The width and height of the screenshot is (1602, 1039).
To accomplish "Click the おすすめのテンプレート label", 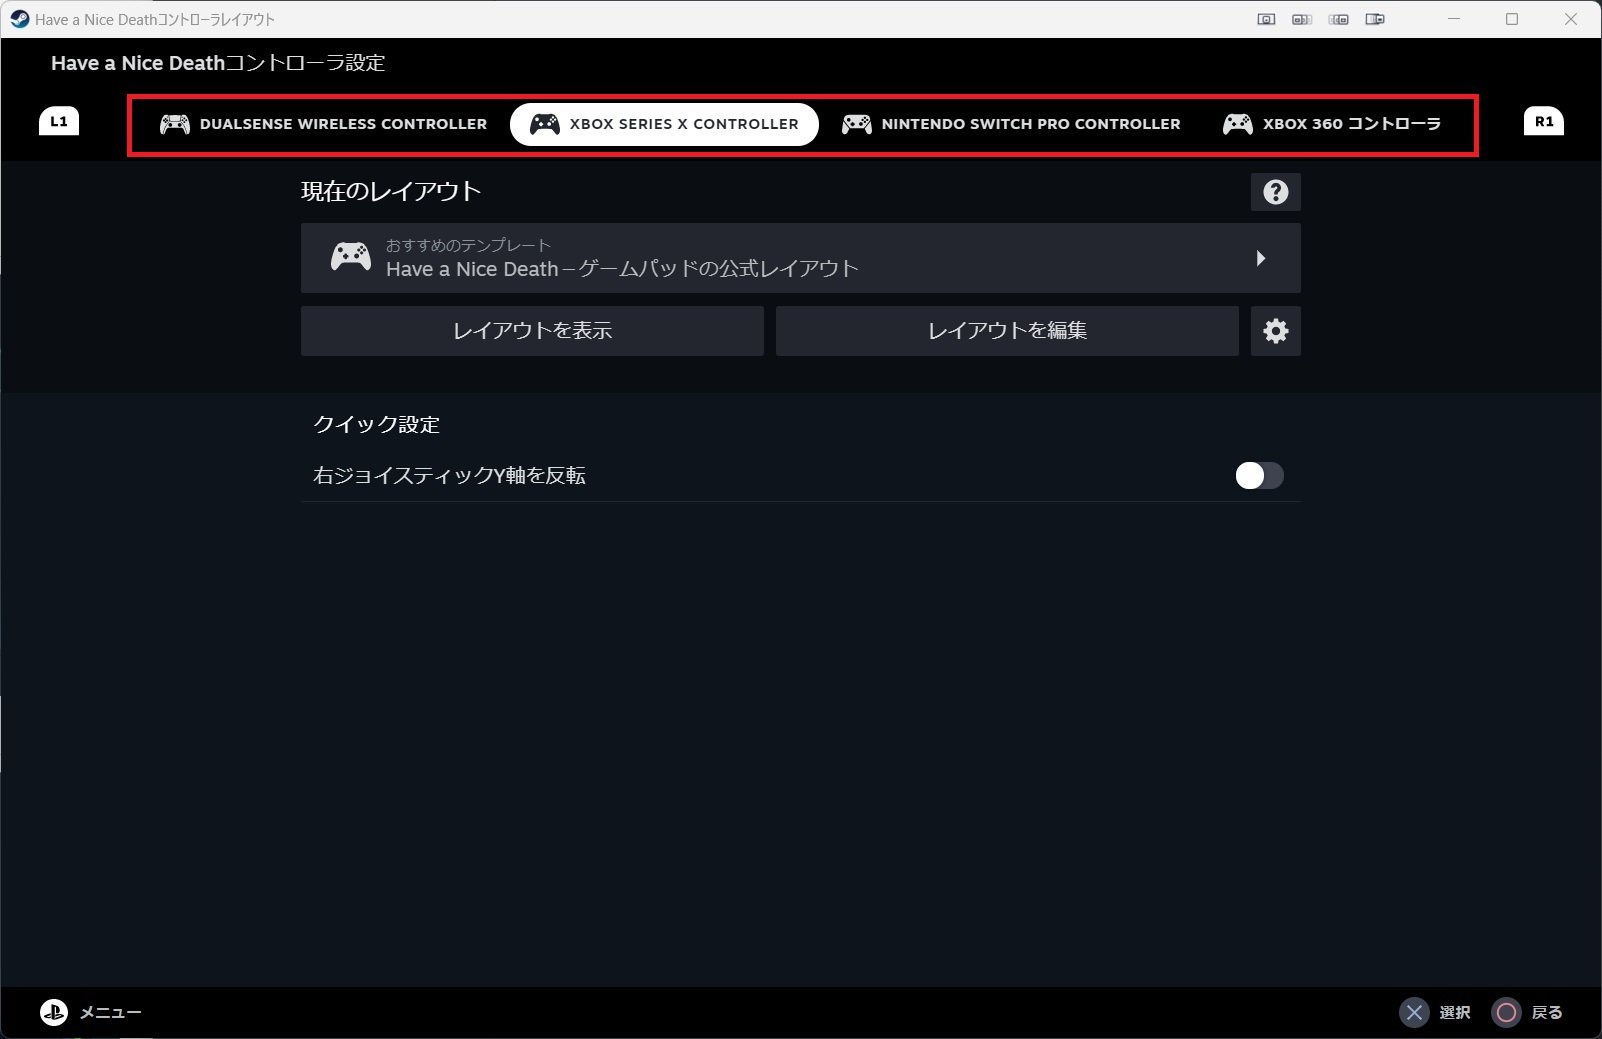I will tap(468, 245).
